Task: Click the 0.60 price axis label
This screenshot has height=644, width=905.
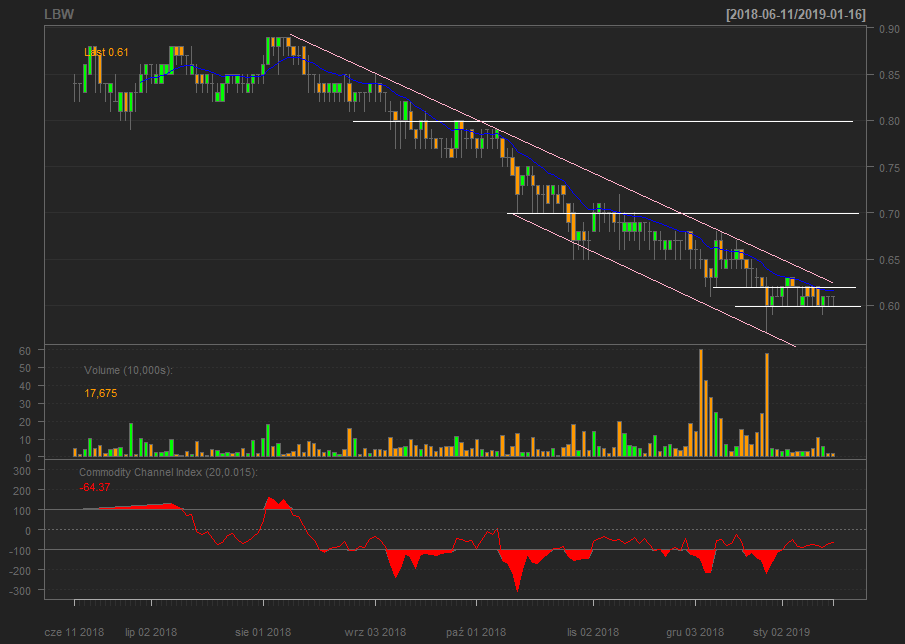Action: tap(889, 306)
